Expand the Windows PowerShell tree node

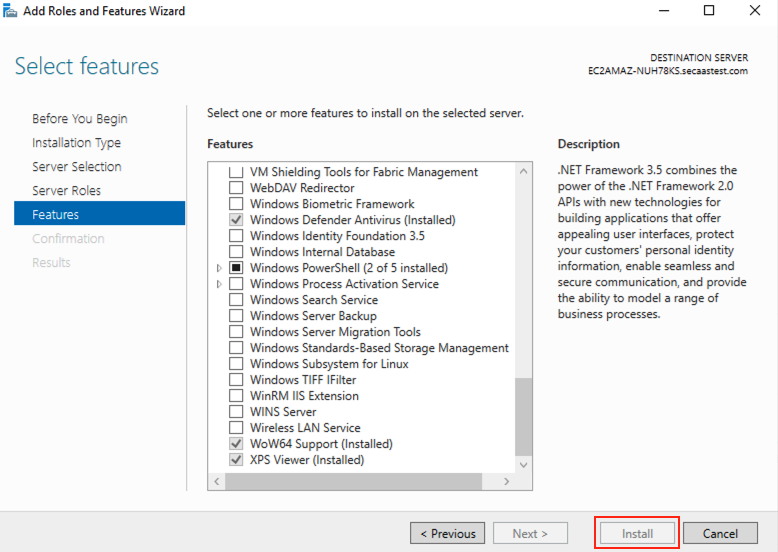[x=219, y=268]
